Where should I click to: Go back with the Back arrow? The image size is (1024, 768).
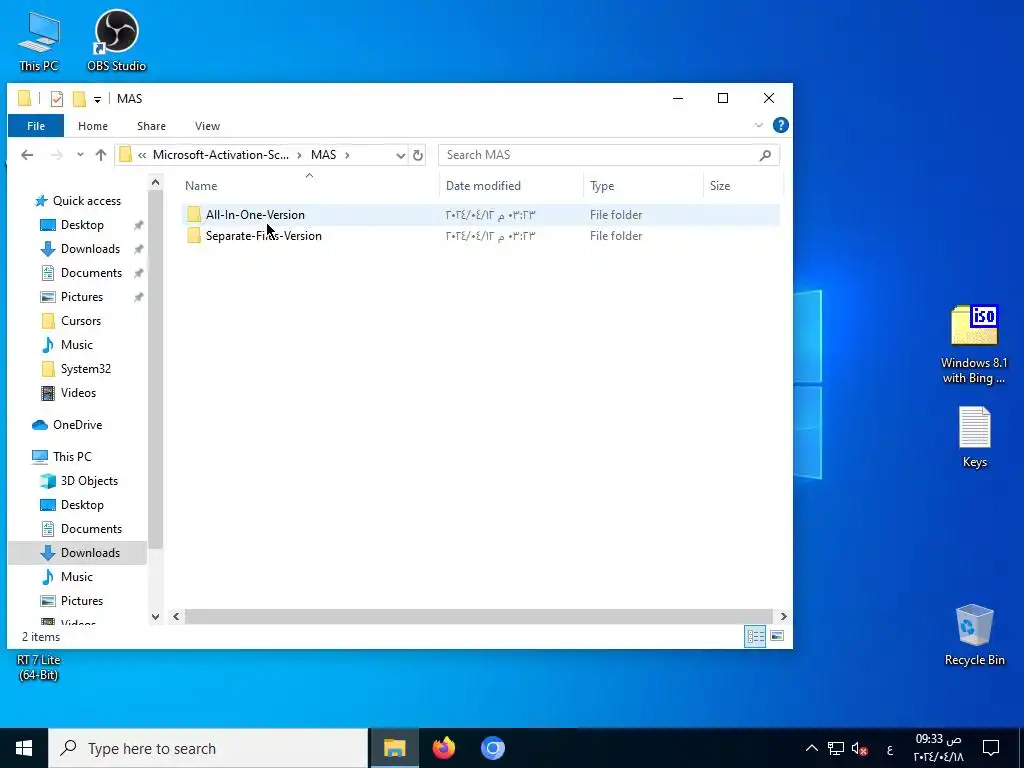(x=27, y=155)
